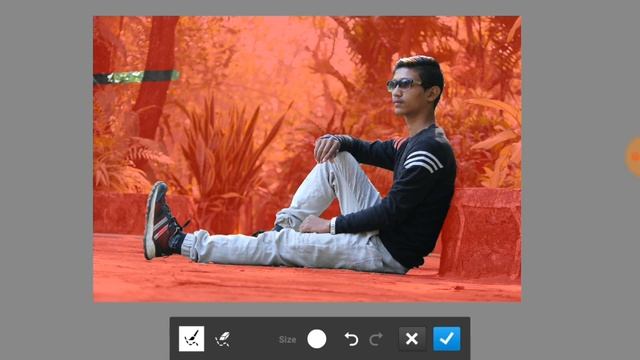The image size is (640, 360).
Task: Click the 'Size' label in toolbar
Action: coord(287,340)
